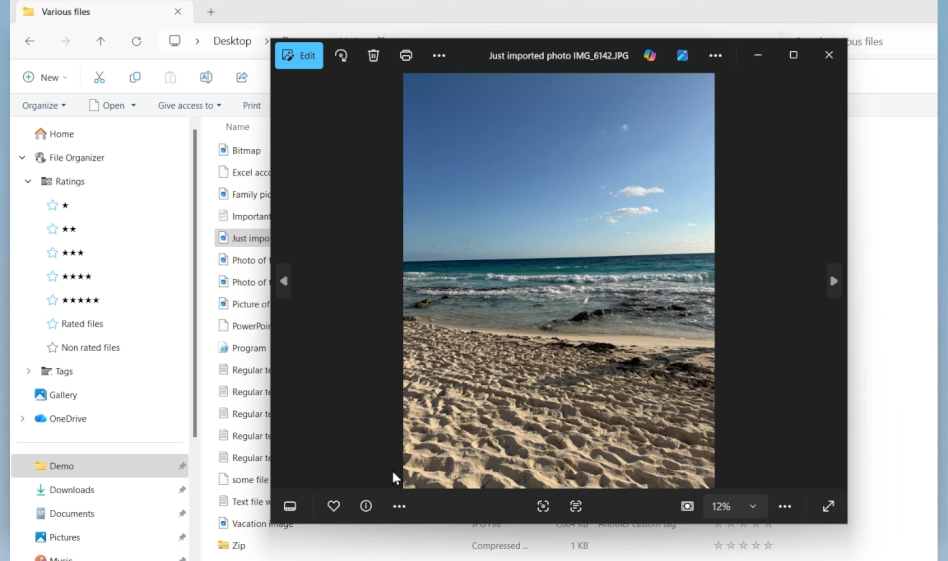This screenshot has width=948, height=561.
Task: Select the three-star rating filter
Action: 65,253
